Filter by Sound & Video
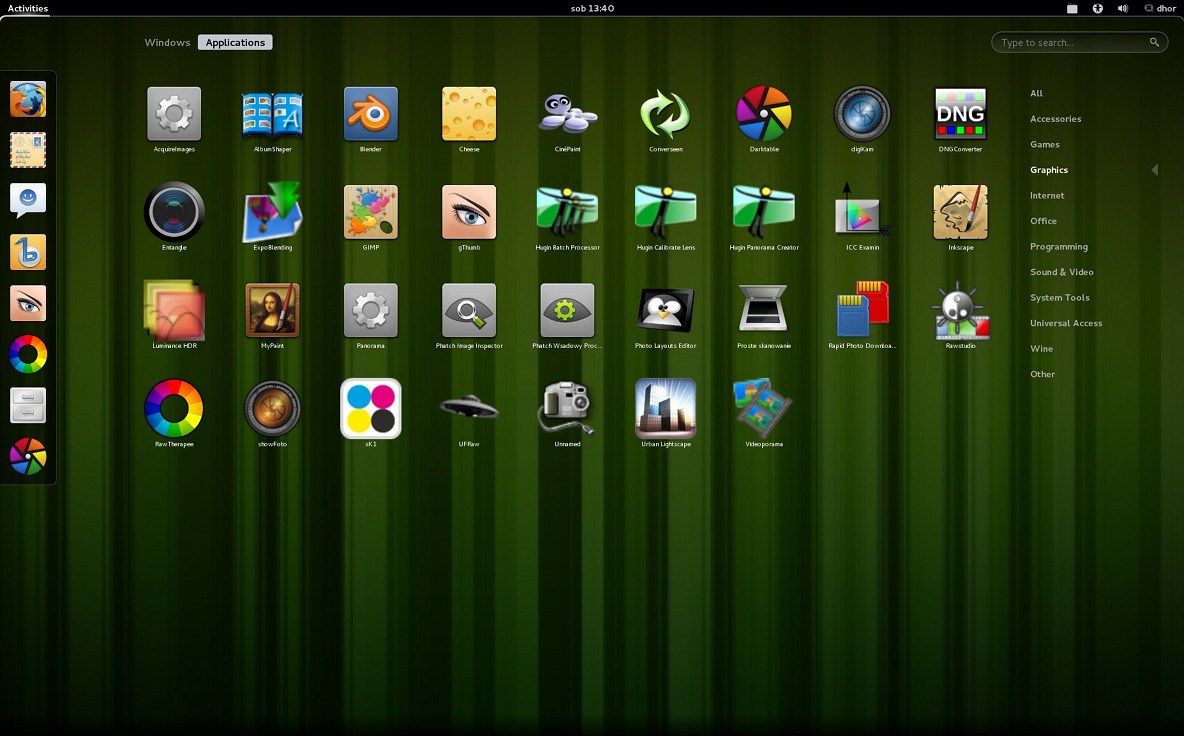Image resolution: width=1184 pixels, height=736 pixels. [x=1062, y=272]
